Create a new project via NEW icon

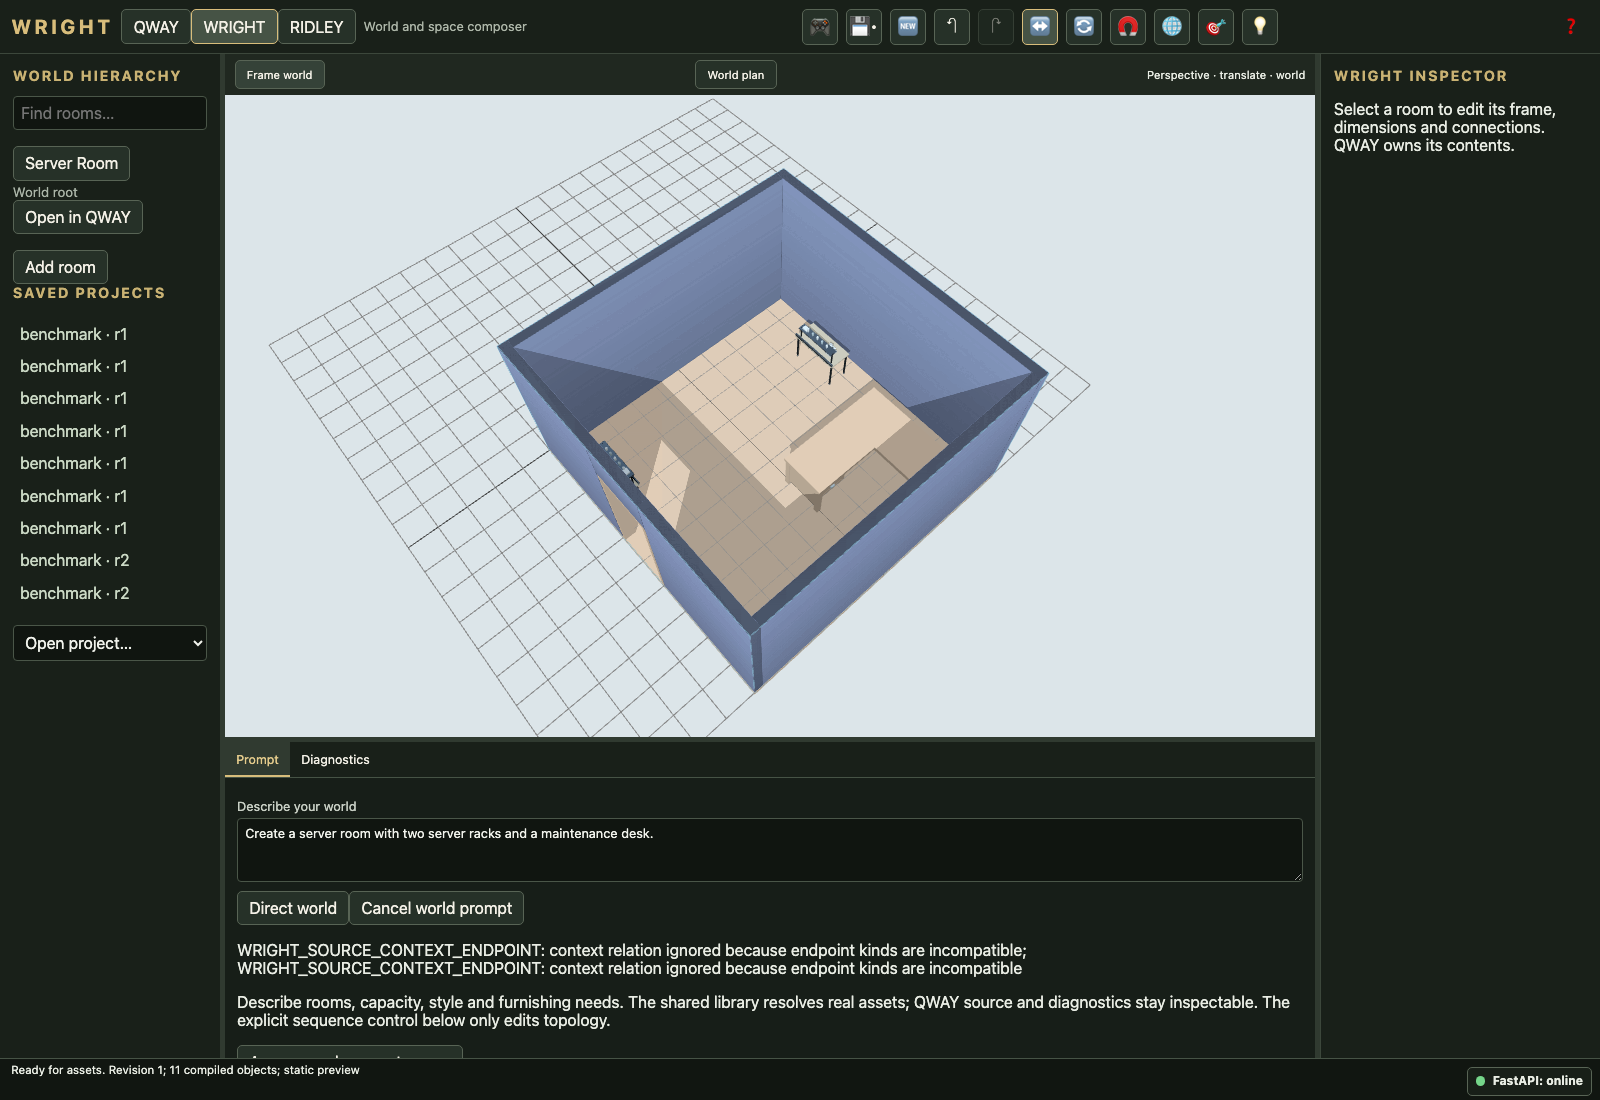tap(908, 27)
